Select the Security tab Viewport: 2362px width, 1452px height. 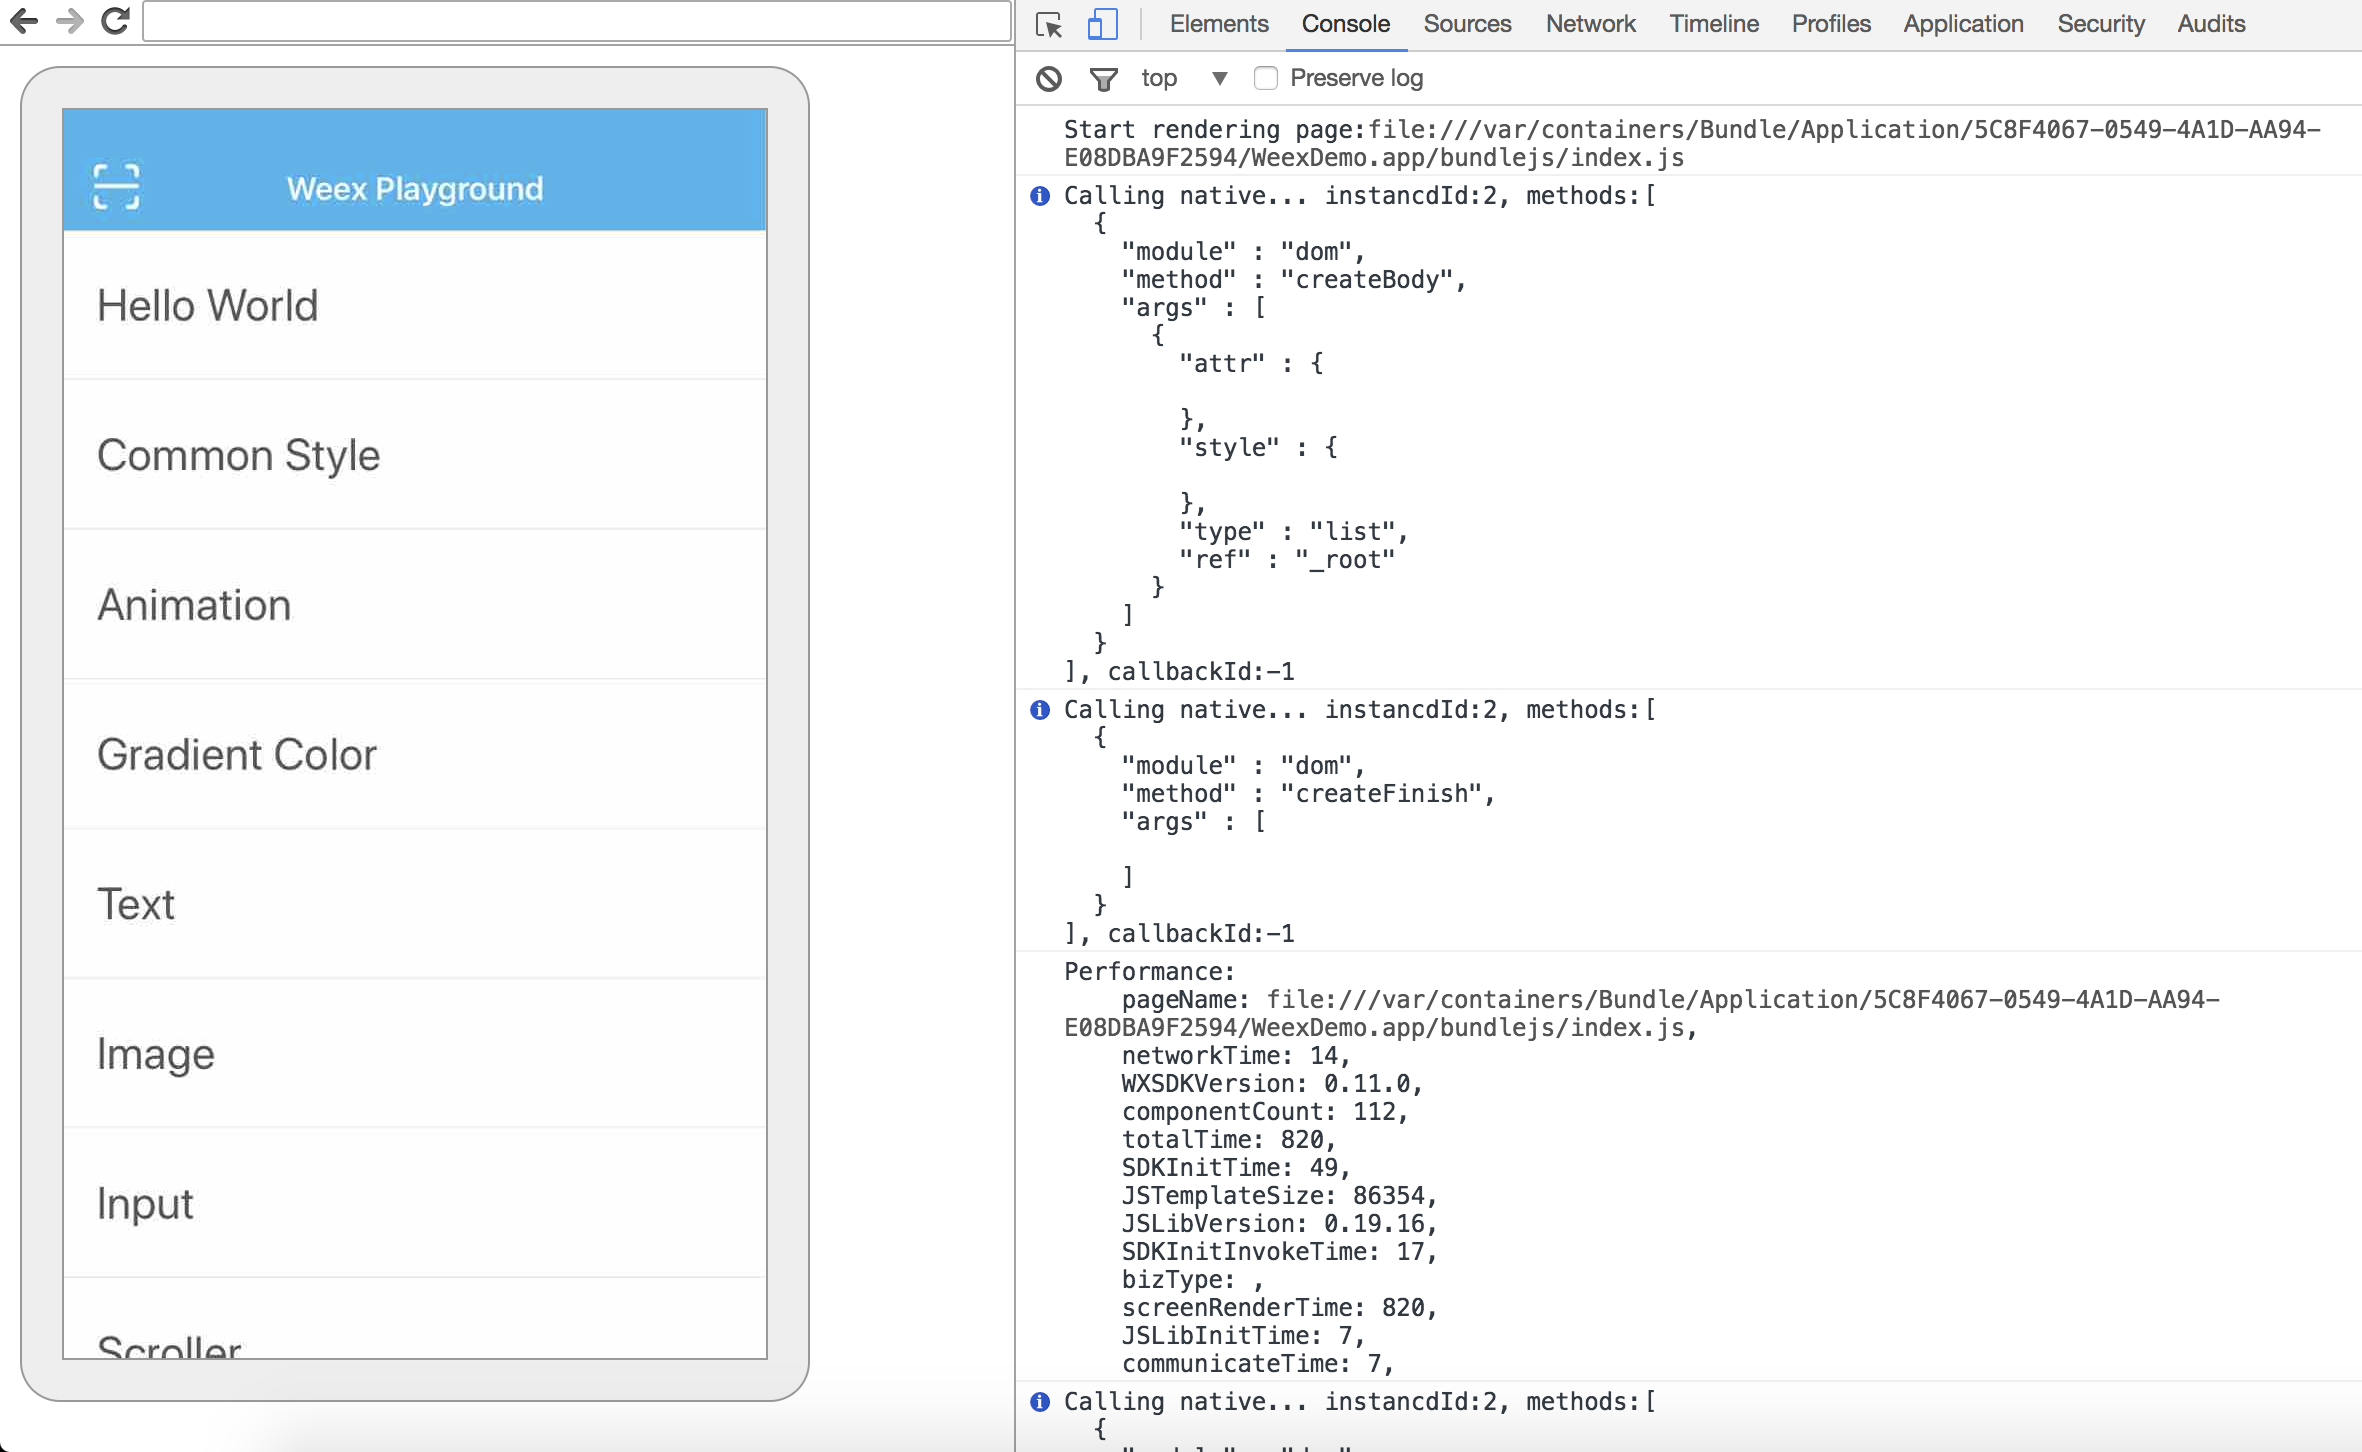coord(2101,24)
